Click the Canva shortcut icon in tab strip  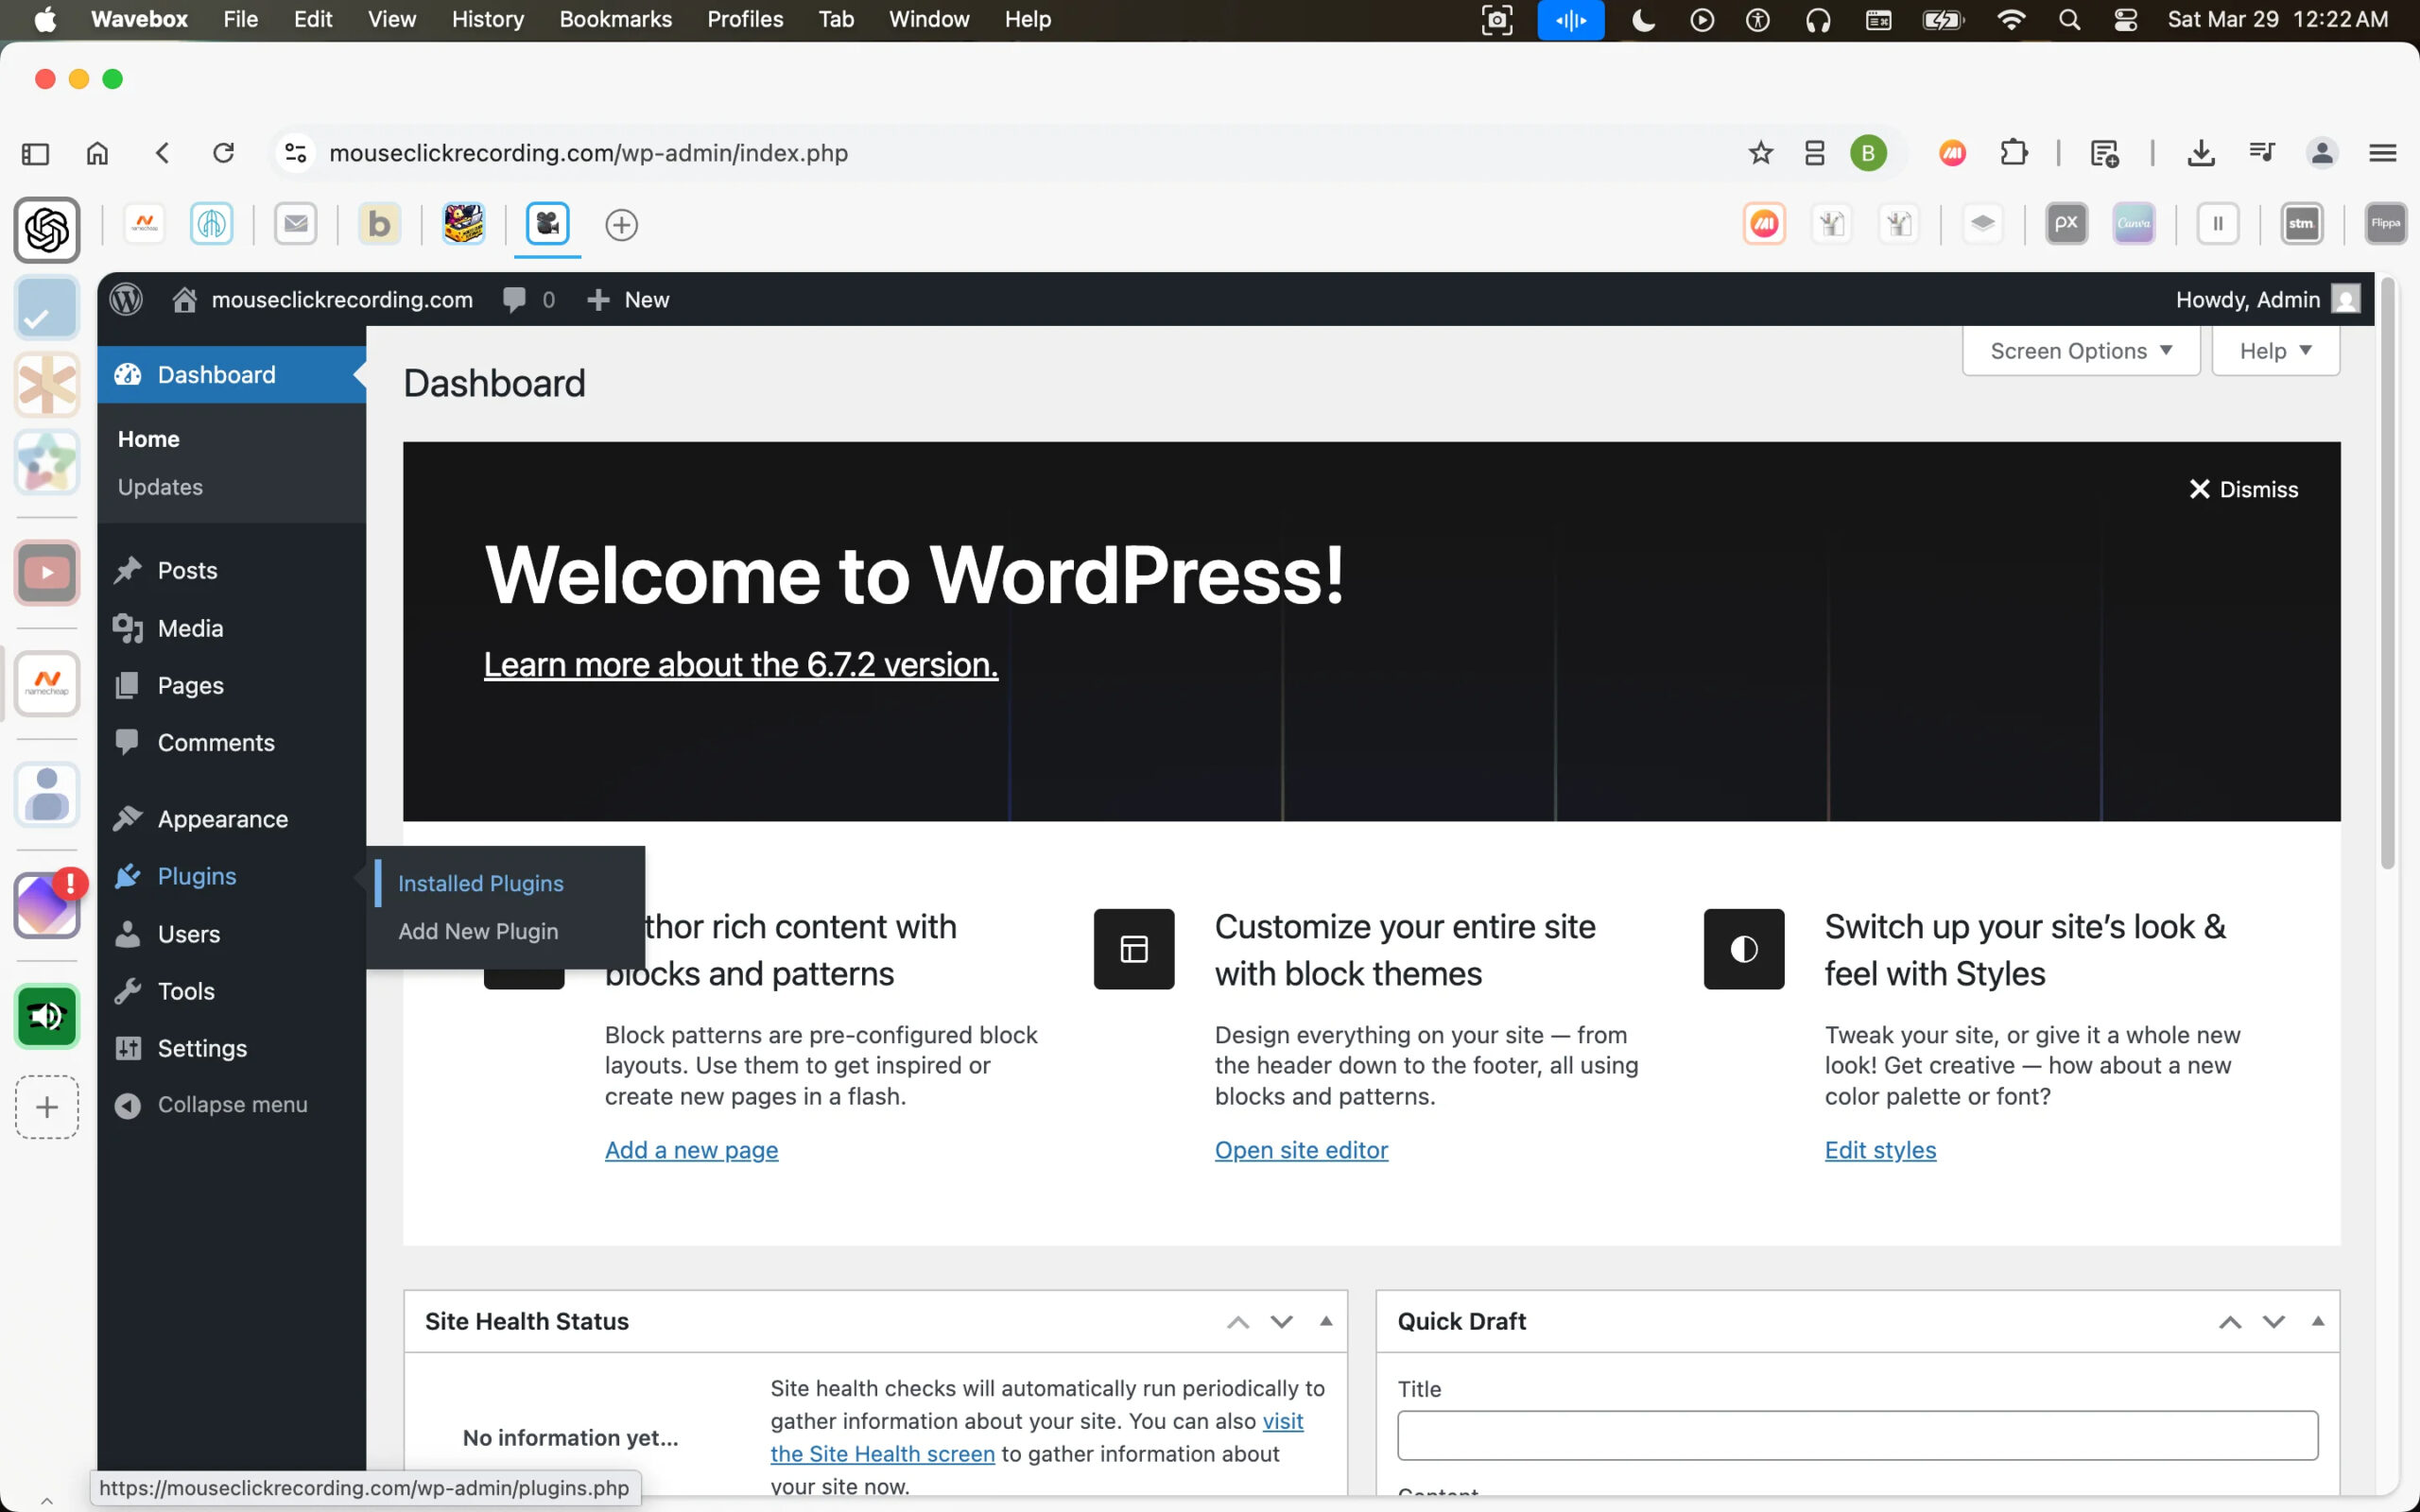coord(2133,224)
